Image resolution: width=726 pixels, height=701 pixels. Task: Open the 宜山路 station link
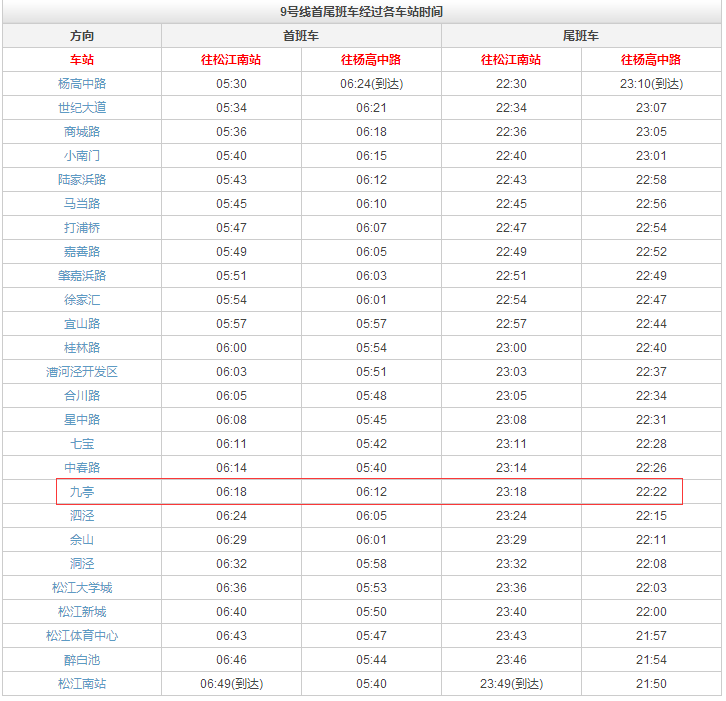coord(82,324)
